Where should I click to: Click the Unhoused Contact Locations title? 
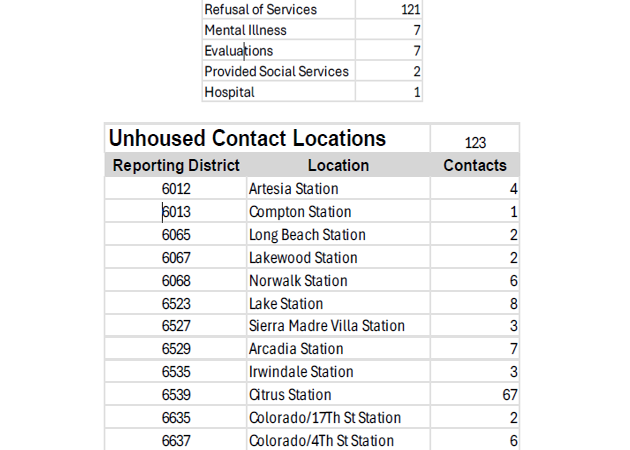pos(247,139)
